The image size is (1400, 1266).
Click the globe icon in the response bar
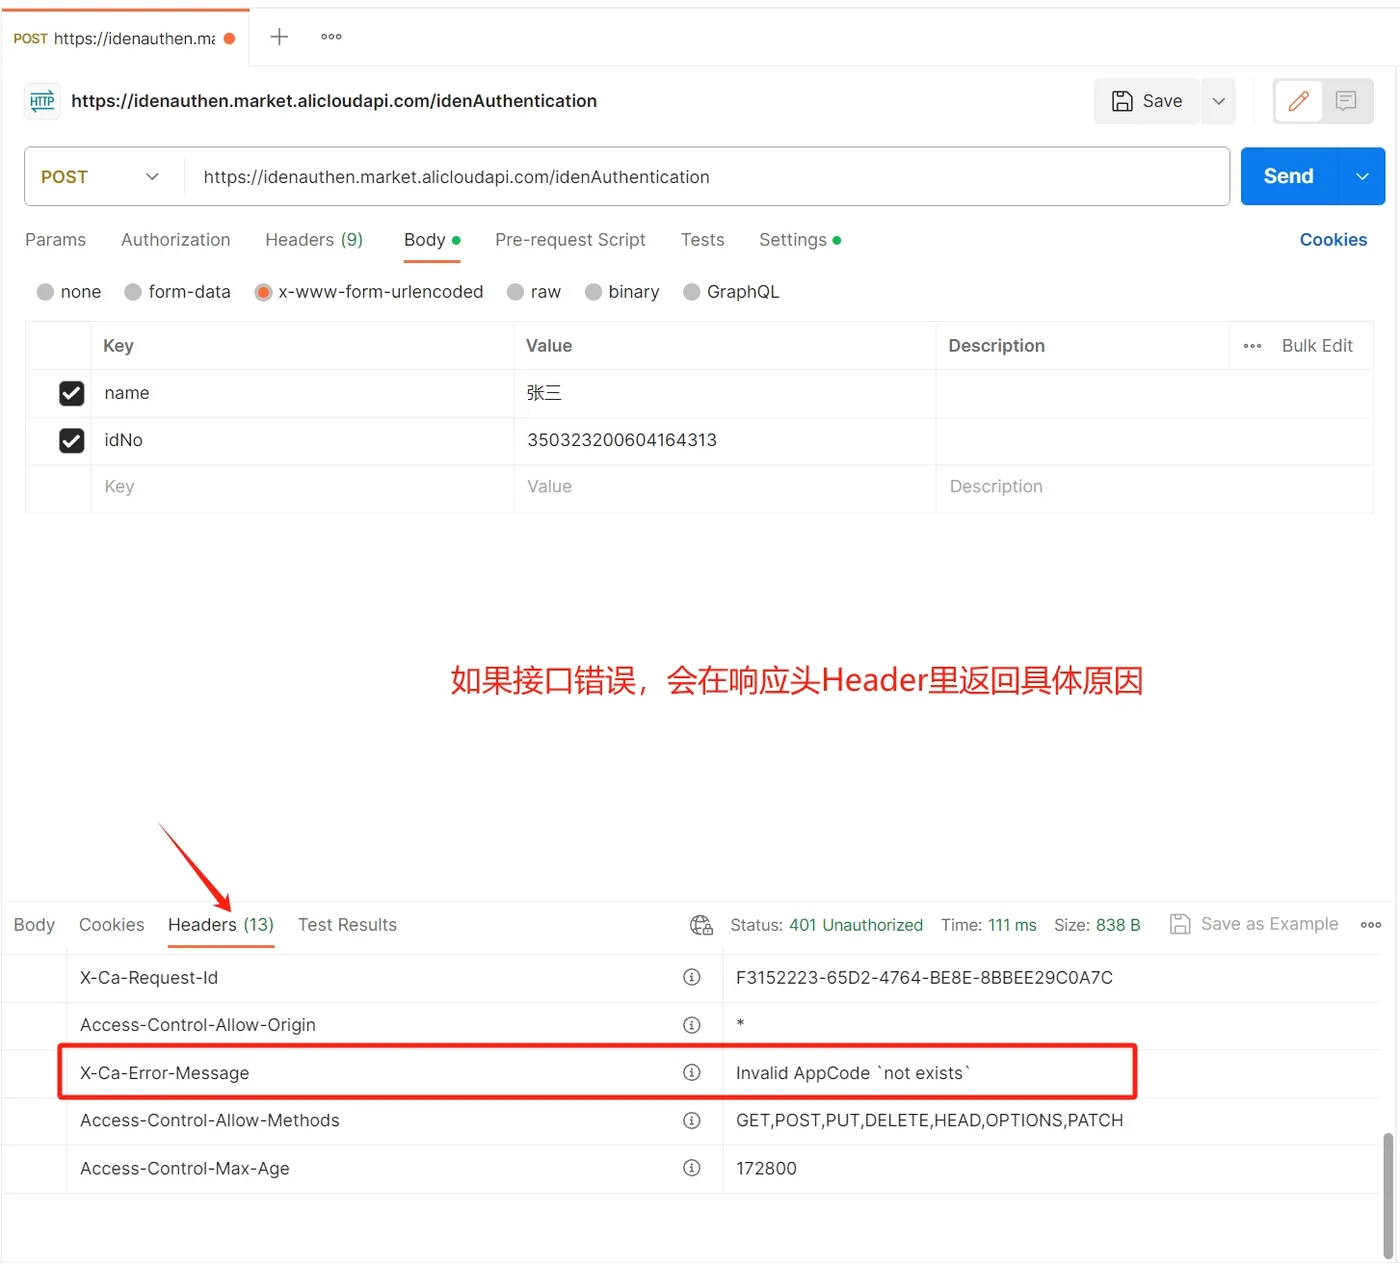[700, 925]
